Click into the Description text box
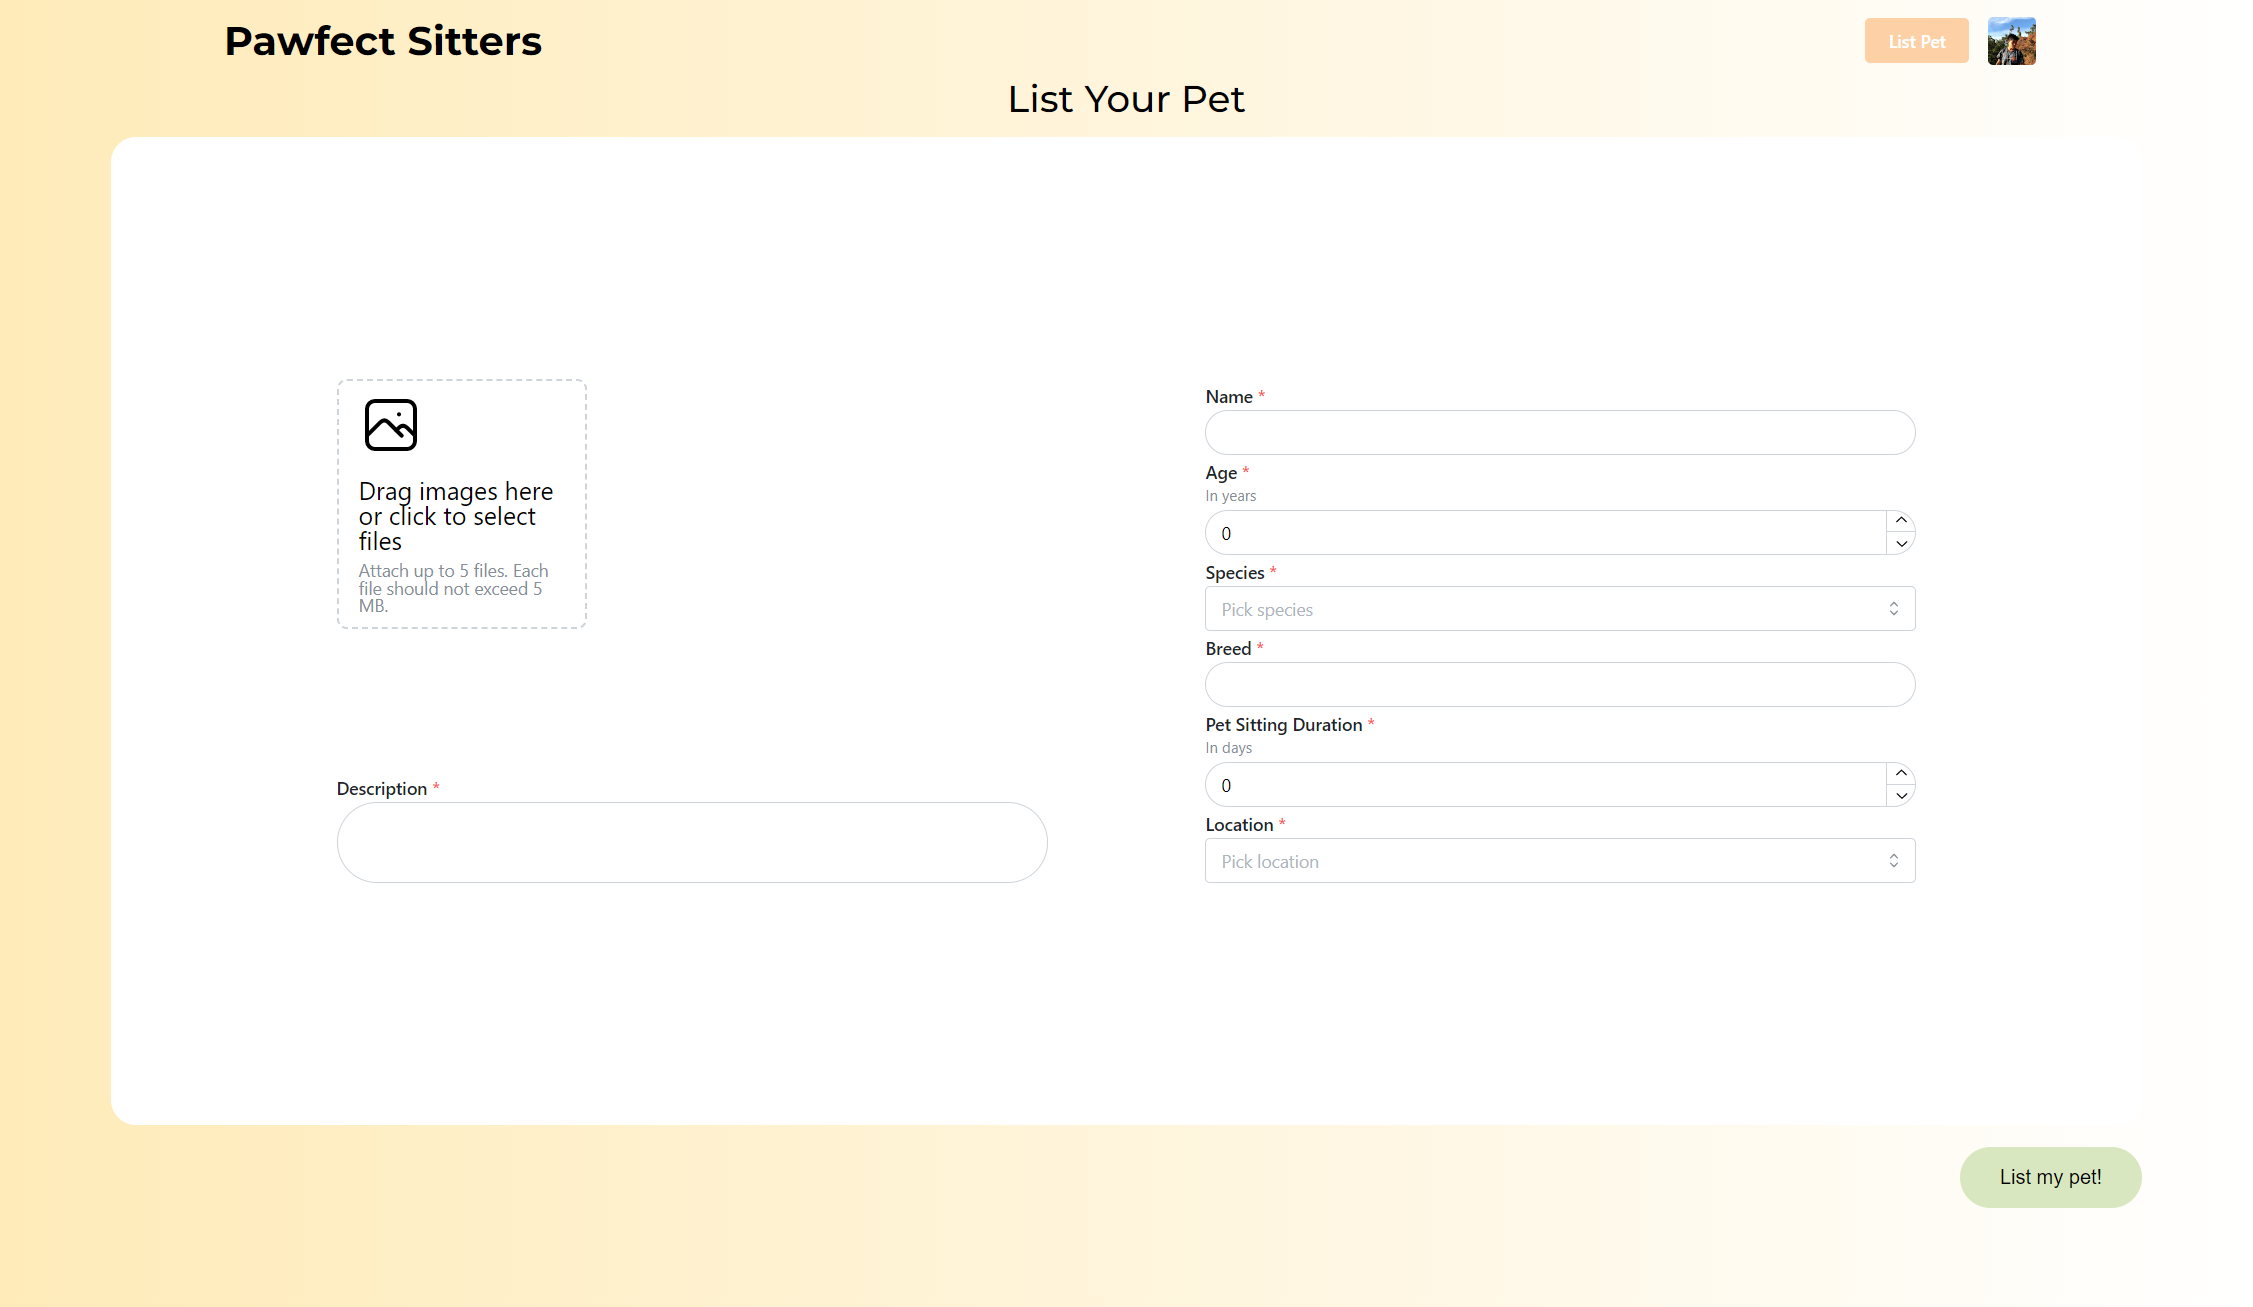 (x=691, y=842)
